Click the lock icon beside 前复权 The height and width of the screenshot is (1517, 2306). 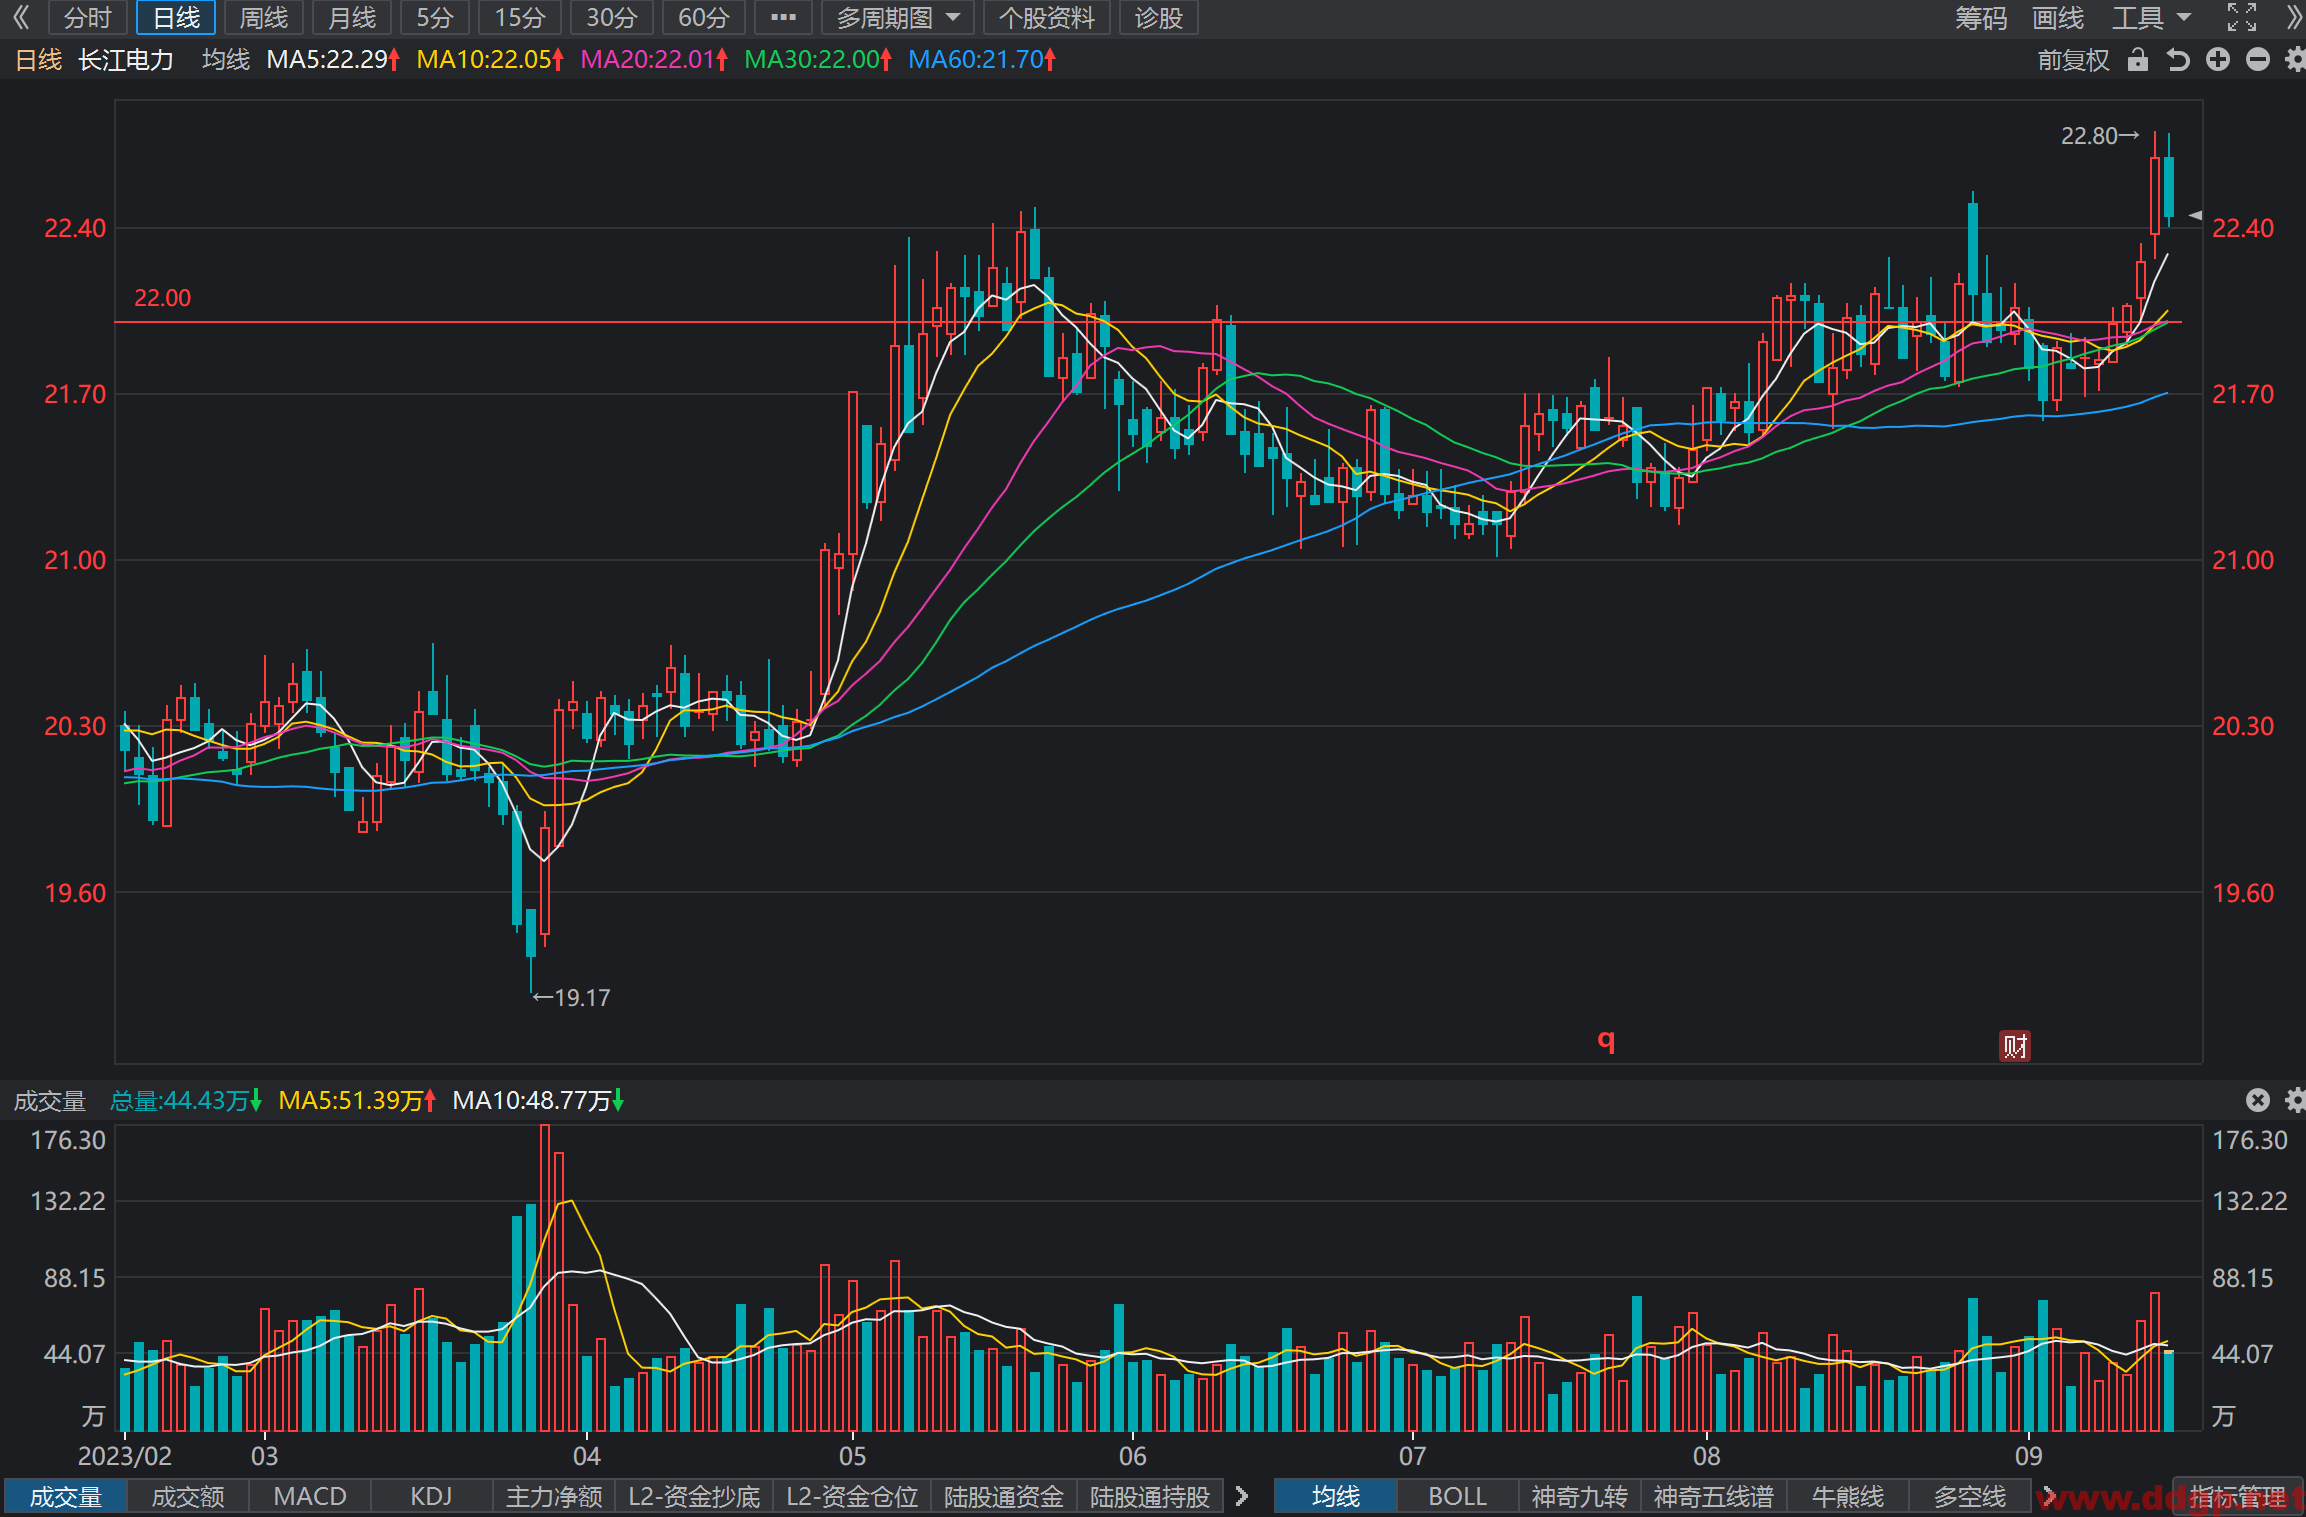[2137, 60]
